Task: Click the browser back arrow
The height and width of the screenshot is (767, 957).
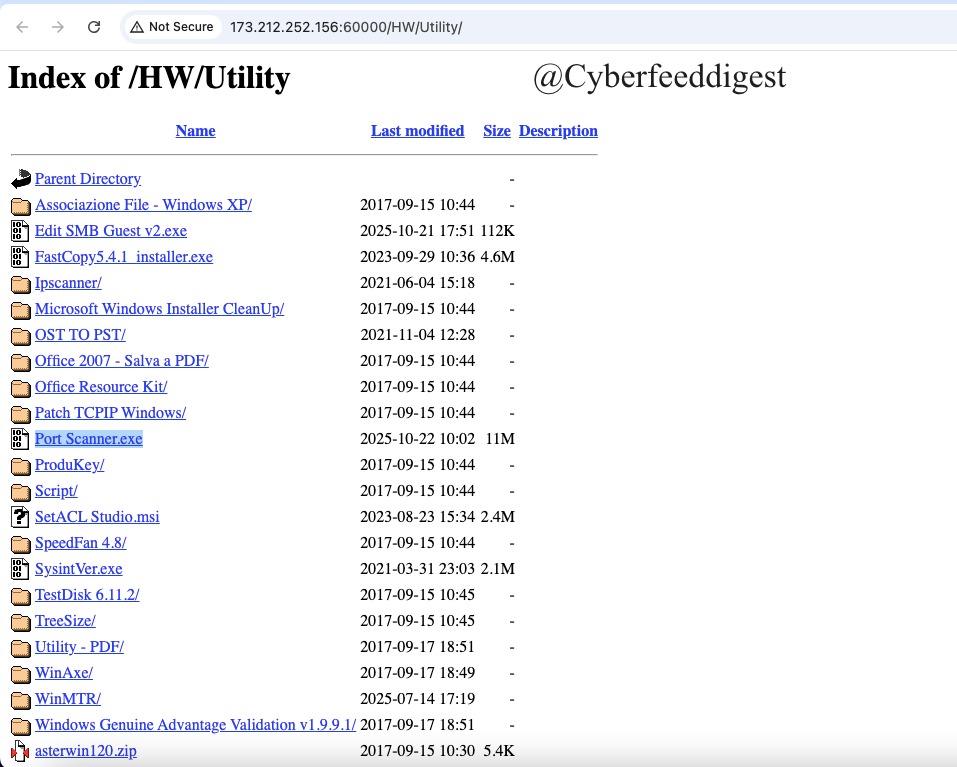Action: (21, 27)
